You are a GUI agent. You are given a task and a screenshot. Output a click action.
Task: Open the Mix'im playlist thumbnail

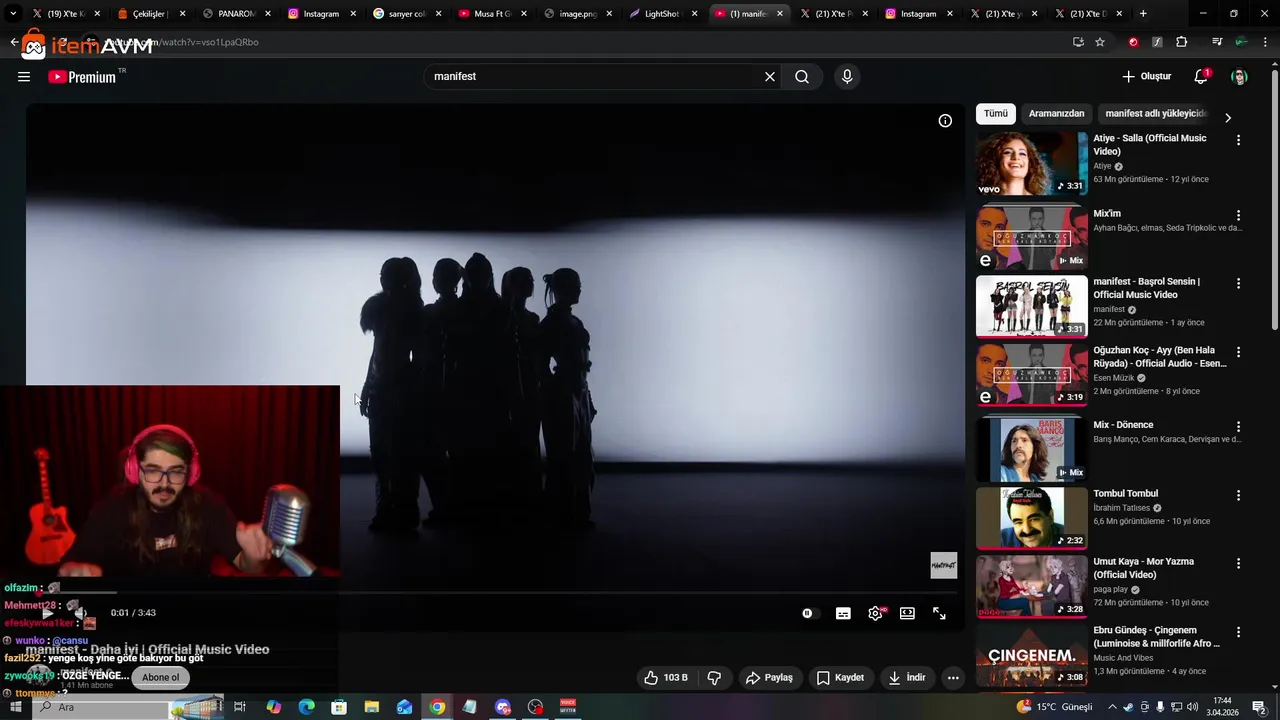click(1031, 237)
